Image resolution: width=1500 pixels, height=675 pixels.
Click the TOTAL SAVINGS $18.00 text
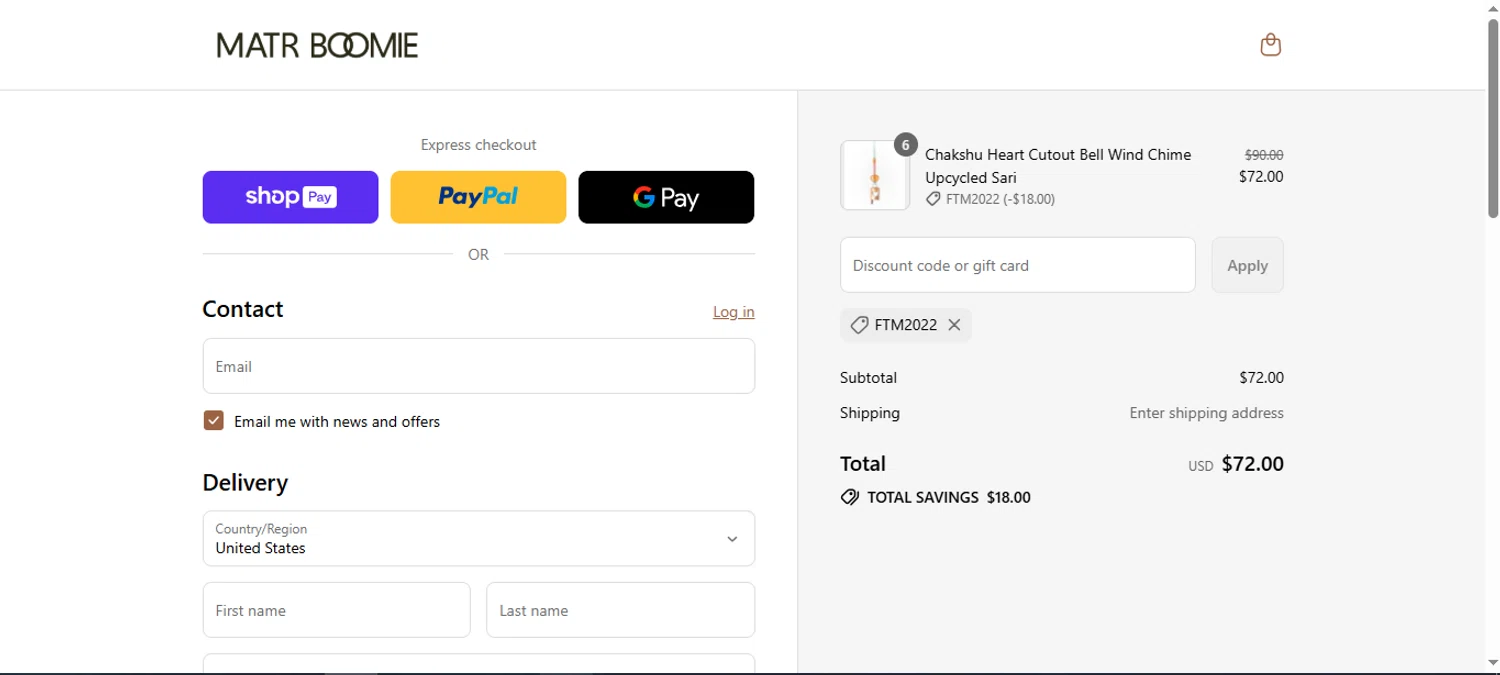[x=949, y=497]
